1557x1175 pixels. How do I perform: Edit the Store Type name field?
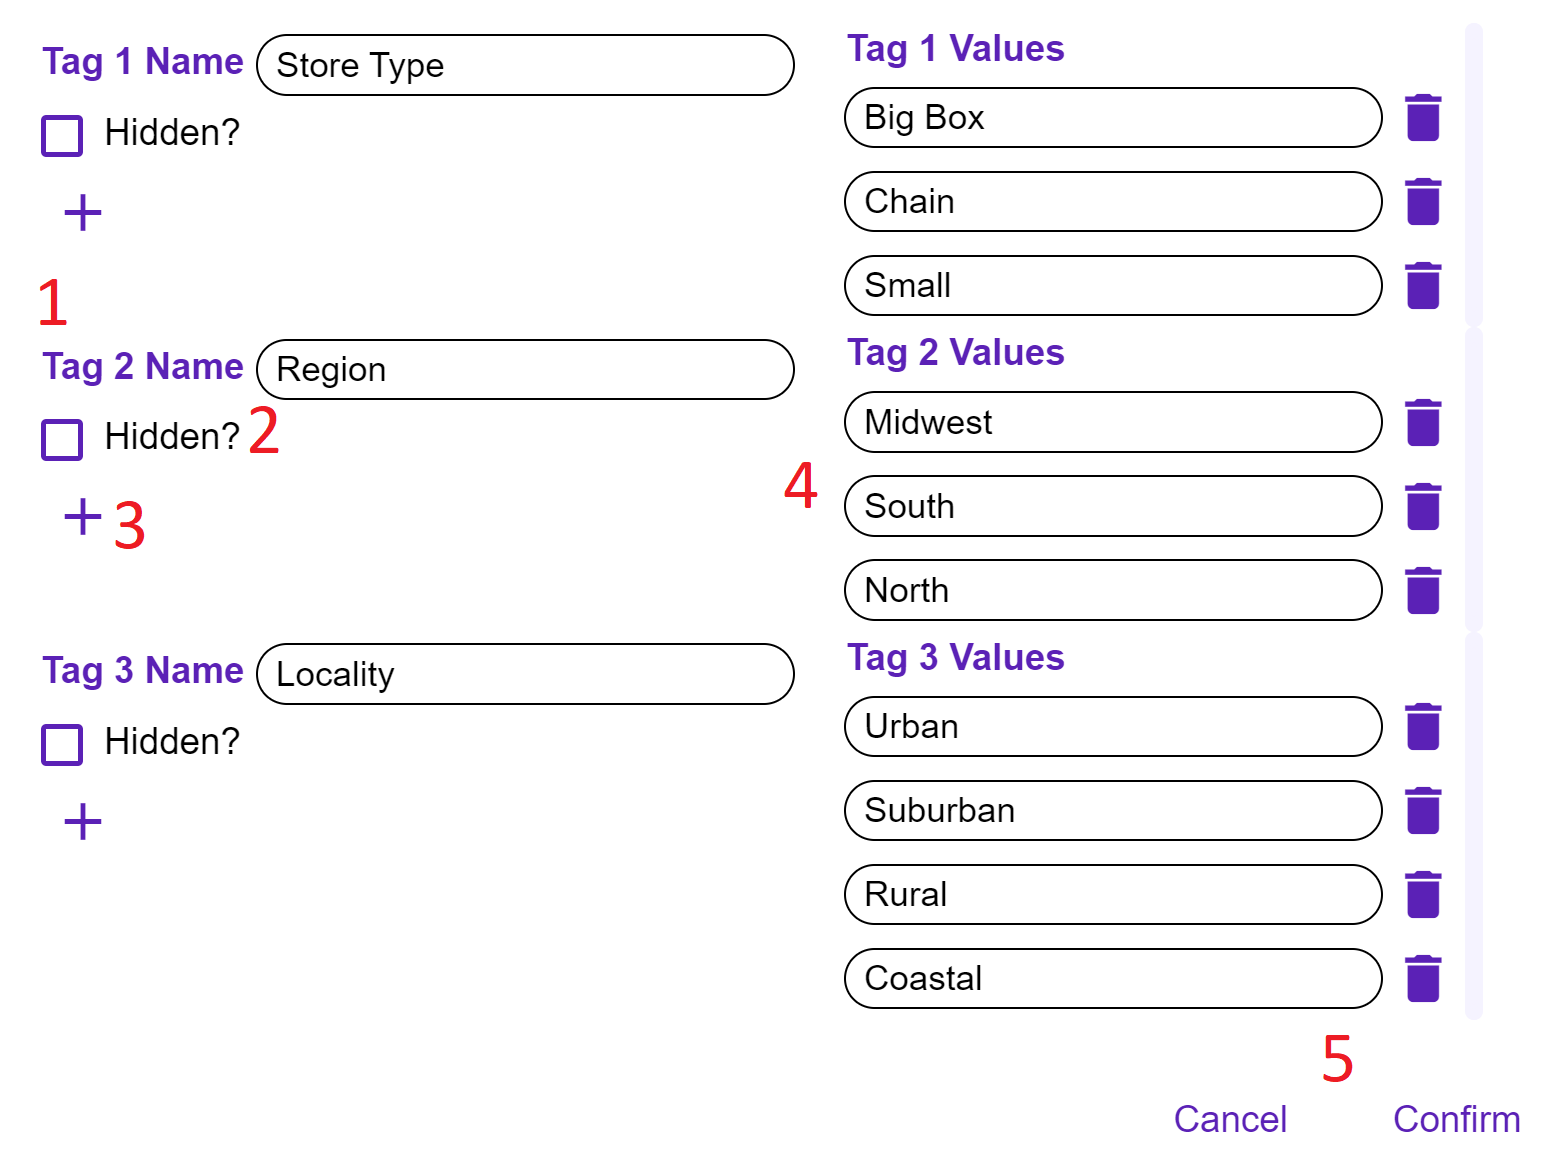(x=525, y=65)
